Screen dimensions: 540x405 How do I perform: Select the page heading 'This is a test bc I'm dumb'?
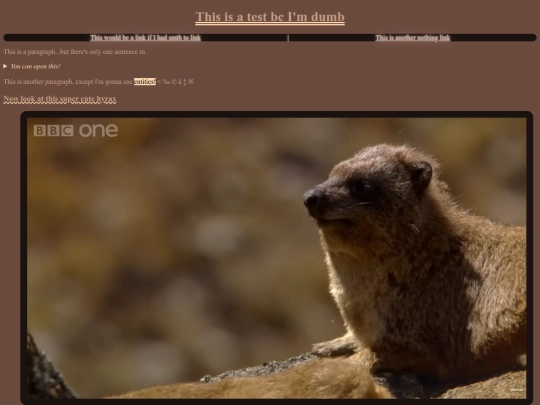pos(270,17)
